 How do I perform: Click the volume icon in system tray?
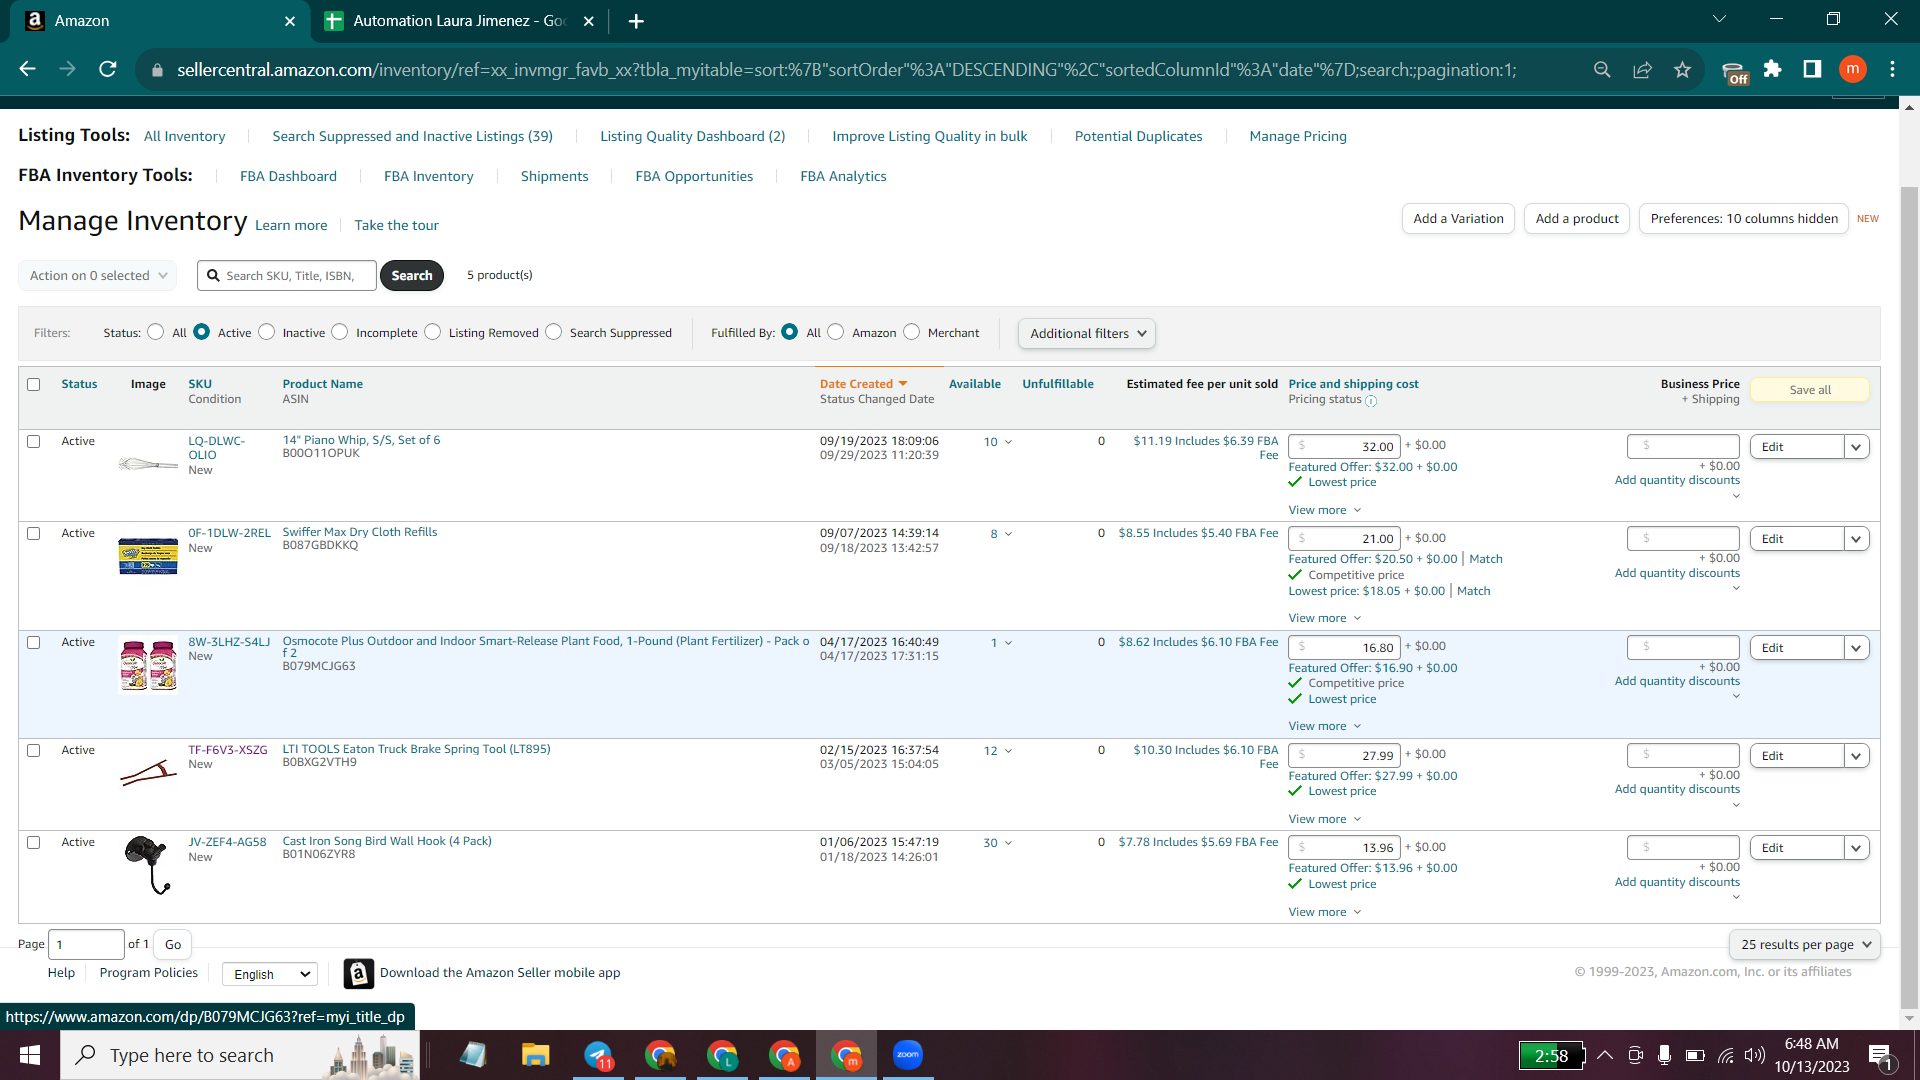coord(1755,1055)
